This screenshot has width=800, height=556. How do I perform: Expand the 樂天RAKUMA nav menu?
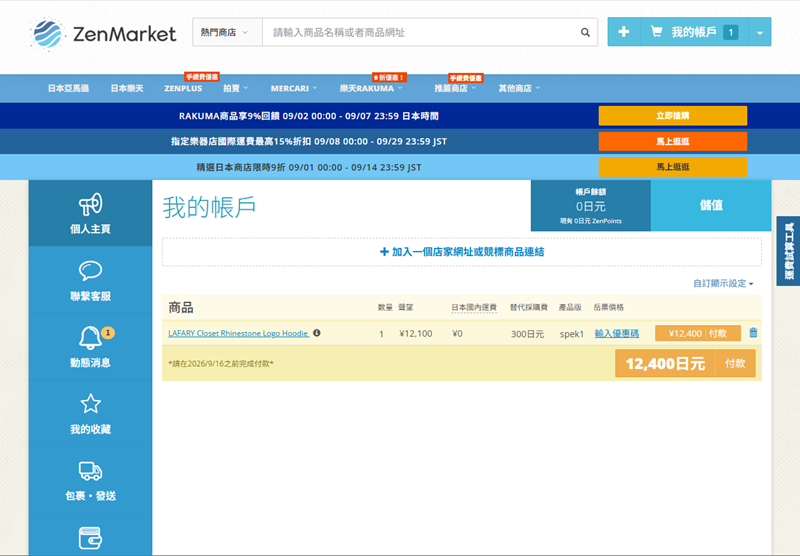point(371,88)
